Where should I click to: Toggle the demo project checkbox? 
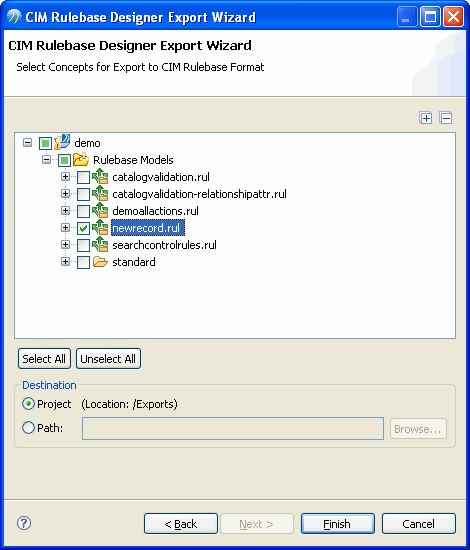coord(45,143)
